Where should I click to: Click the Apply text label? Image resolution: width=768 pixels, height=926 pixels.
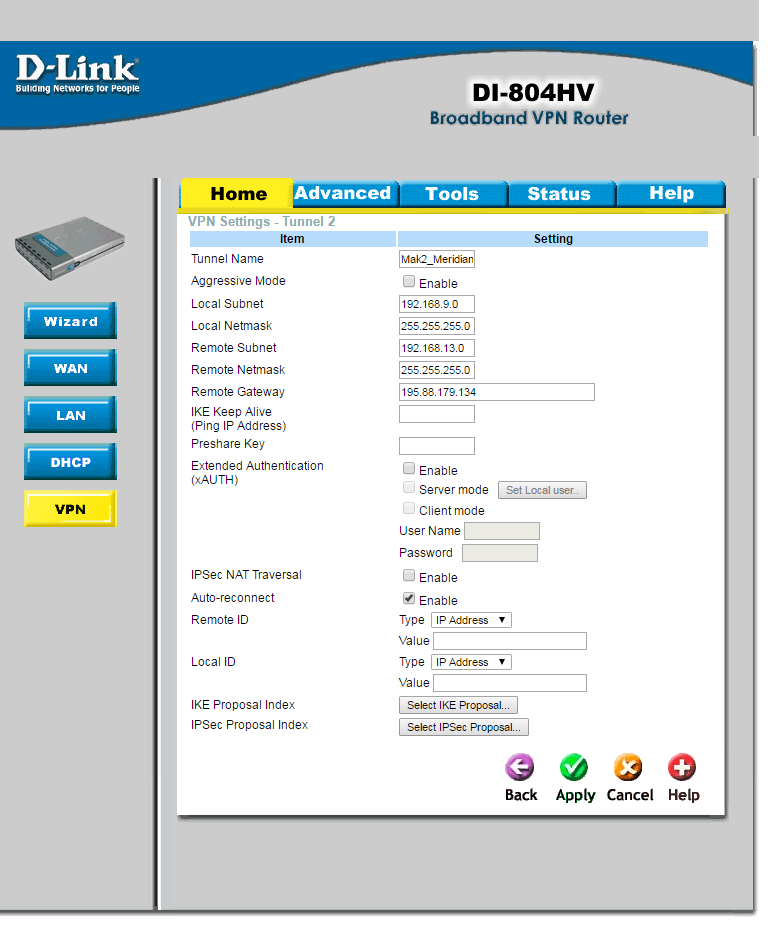(x=575, y=795)
